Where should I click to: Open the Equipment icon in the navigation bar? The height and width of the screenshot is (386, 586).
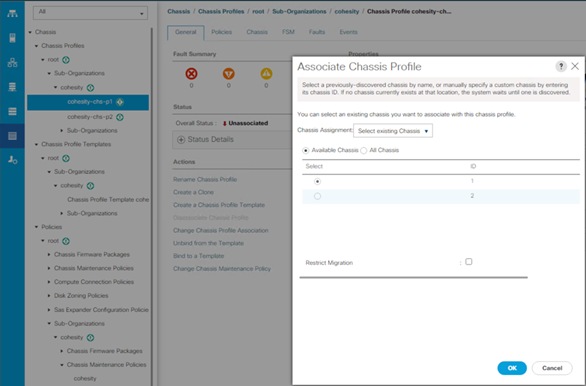(12, 14)
